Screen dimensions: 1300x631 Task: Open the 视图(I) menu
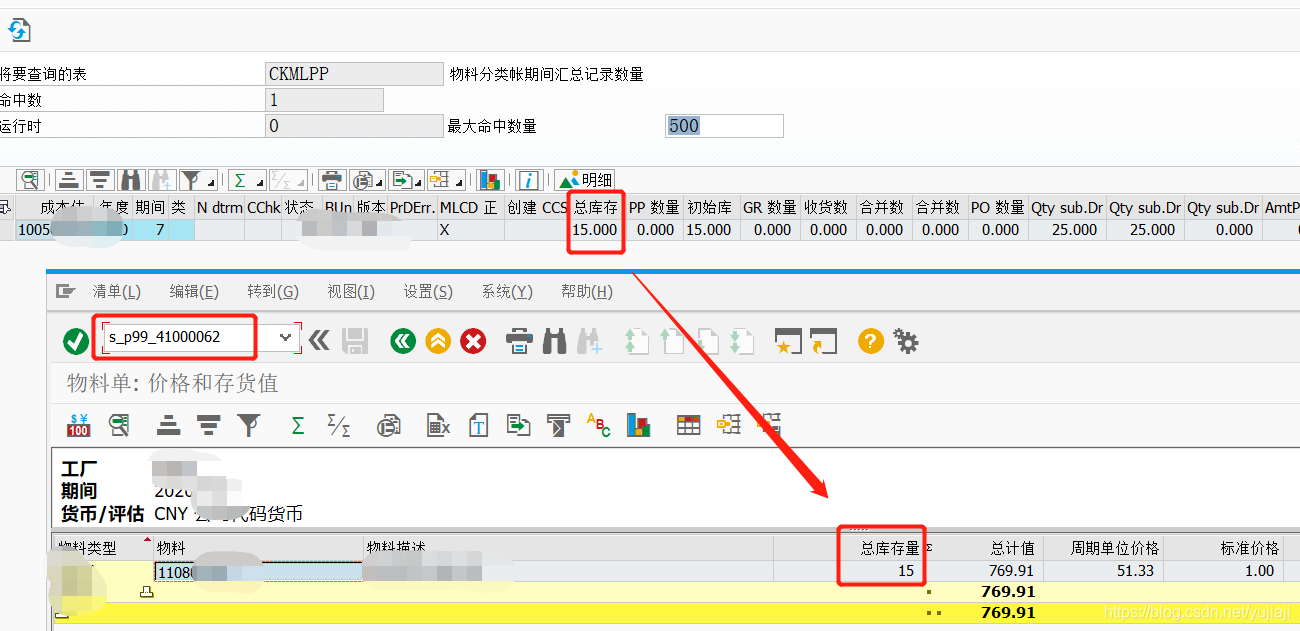coord(351,292)
